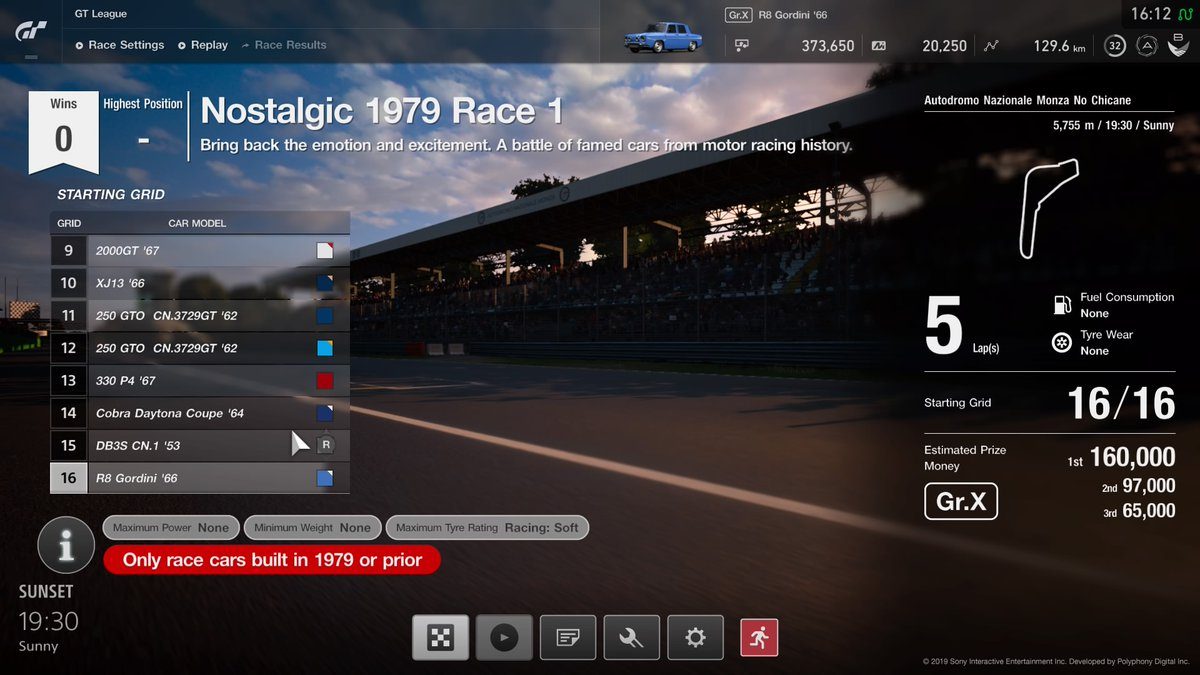Click the distance graph icon beside 129.6 km
The height and width of the screenshot is (675, 1200).
click(991, 45)
